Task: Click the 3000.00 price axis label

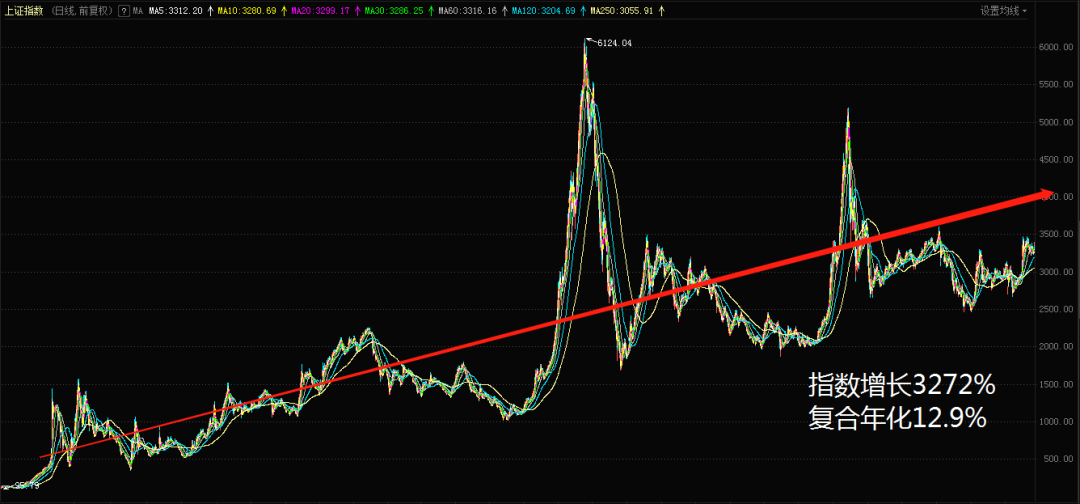Action: tap(1058, 272)
